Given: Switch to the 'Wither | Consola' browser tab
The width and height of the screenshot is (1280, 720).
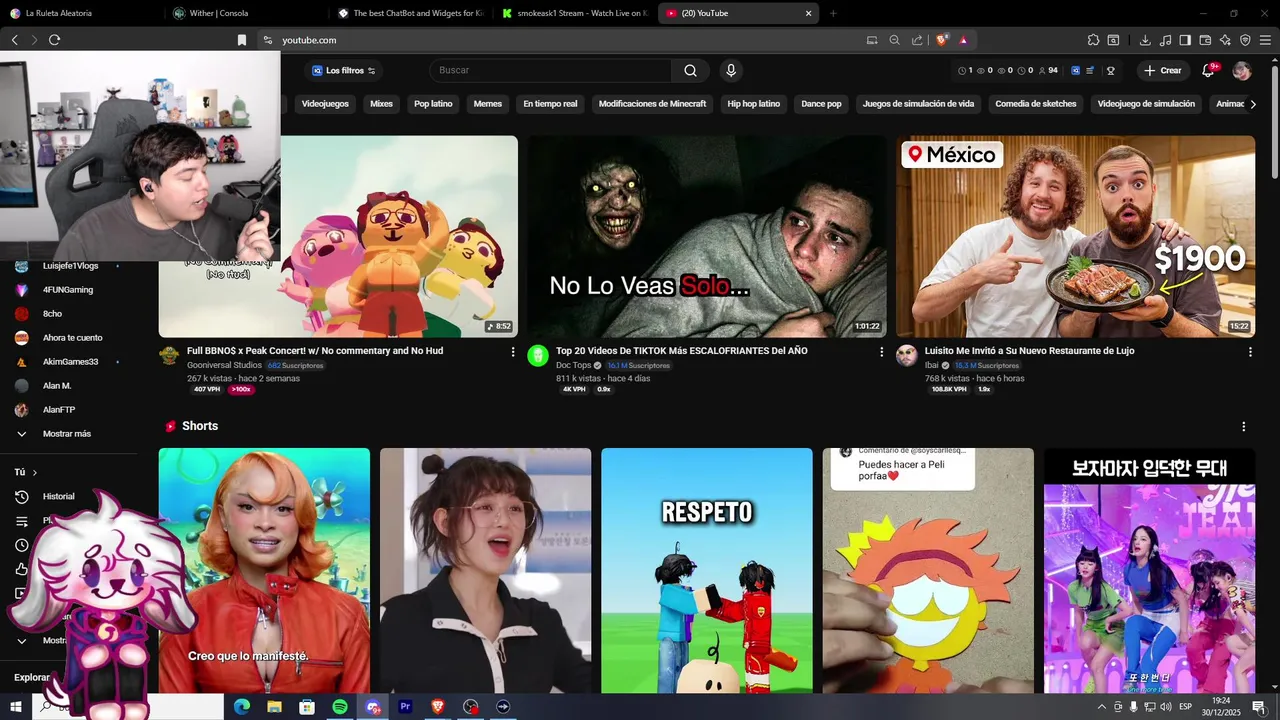Looking at the screenshot, I should [245, 13].
